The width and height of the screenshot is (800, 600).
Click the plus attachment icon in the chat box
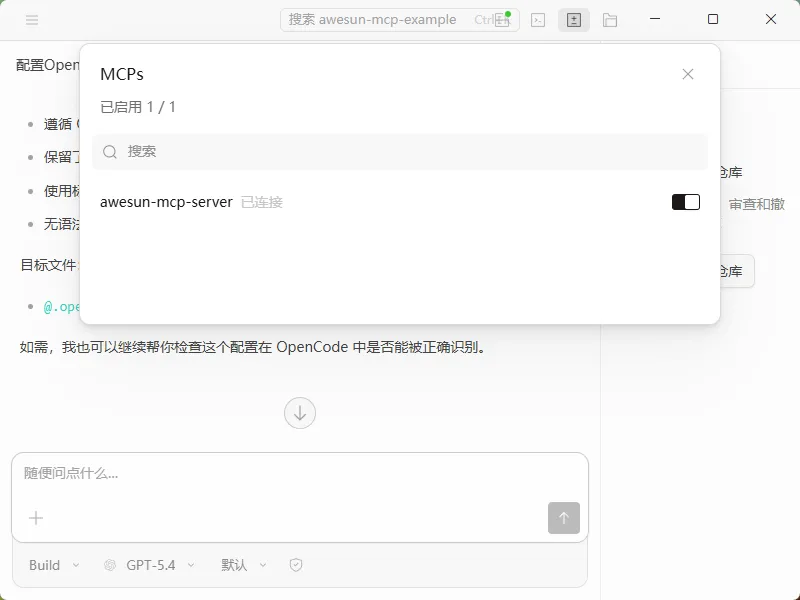tap(36, 518)
